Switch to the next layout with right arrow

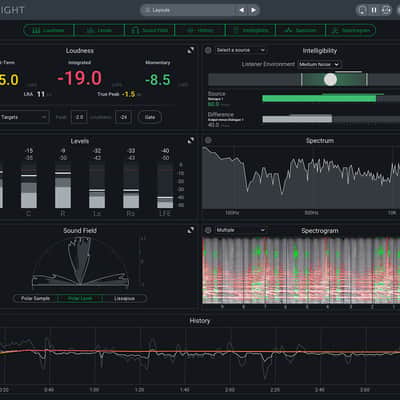coord(254,10)
